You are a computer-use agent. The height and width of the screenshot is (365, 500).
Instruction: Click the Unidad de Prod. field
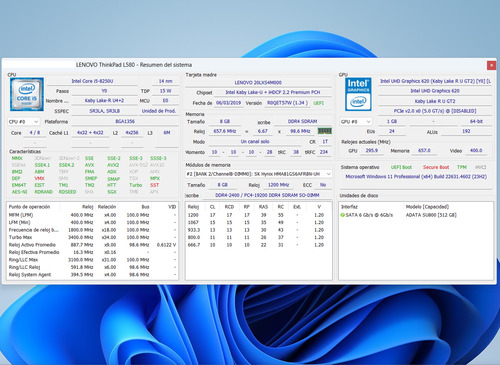pyautogui.click(x=159, y=111)
